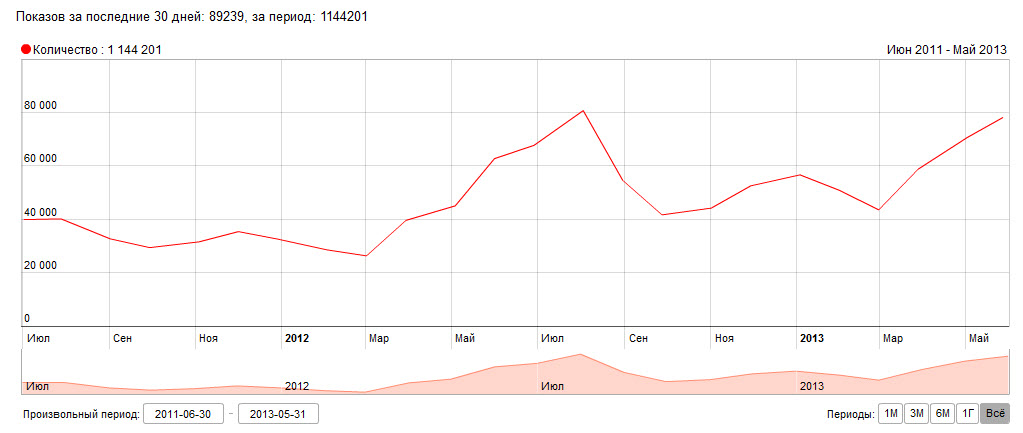Click the legend text Количество : 1 144 201
This screenshot has width=1023, height=433.
97,50
